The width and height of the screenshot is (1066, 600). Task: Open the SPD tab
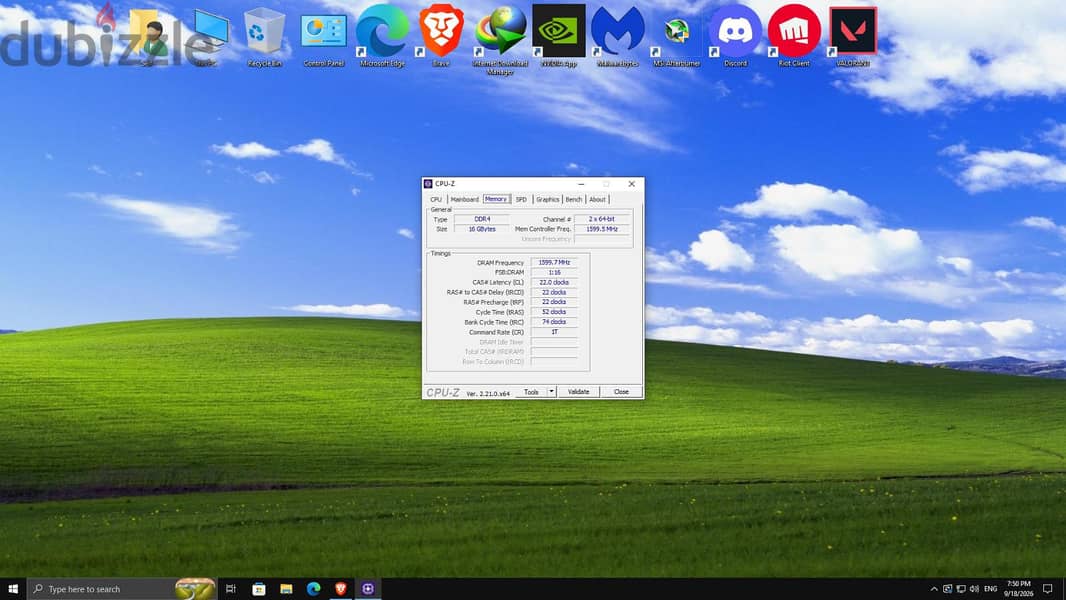tap(521, 199)
